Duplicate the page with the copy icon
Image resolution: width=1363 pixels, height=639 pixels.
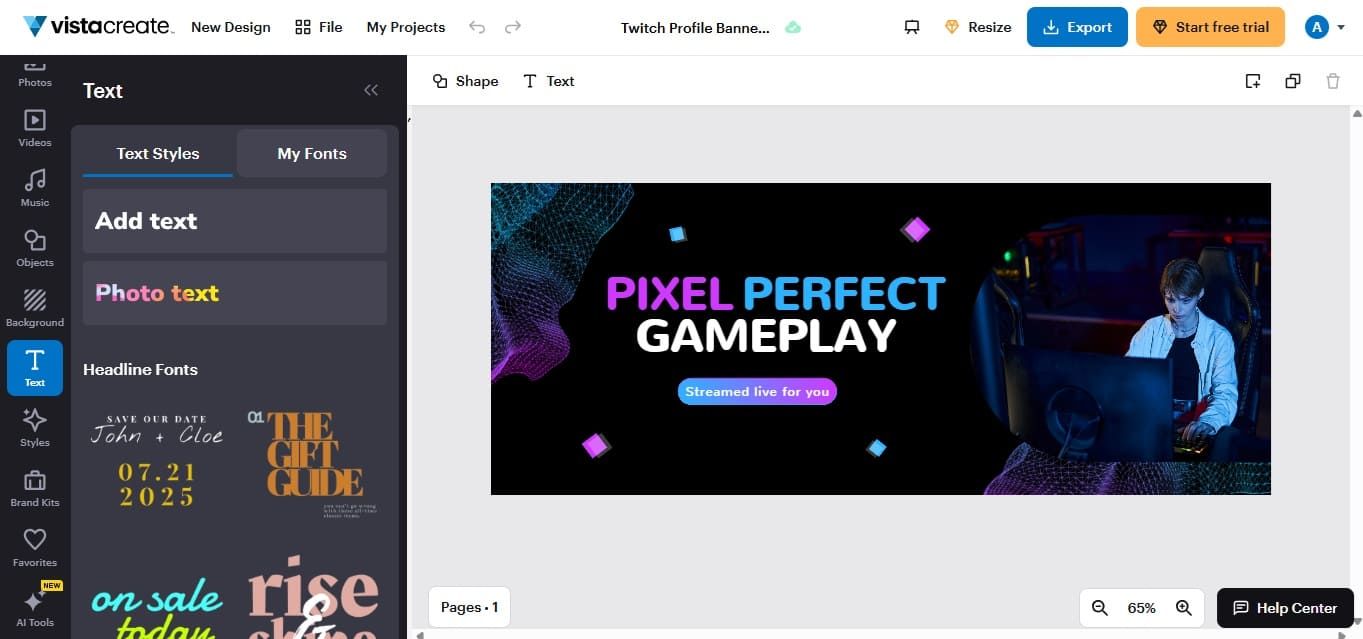click(x=1293, y=81)
